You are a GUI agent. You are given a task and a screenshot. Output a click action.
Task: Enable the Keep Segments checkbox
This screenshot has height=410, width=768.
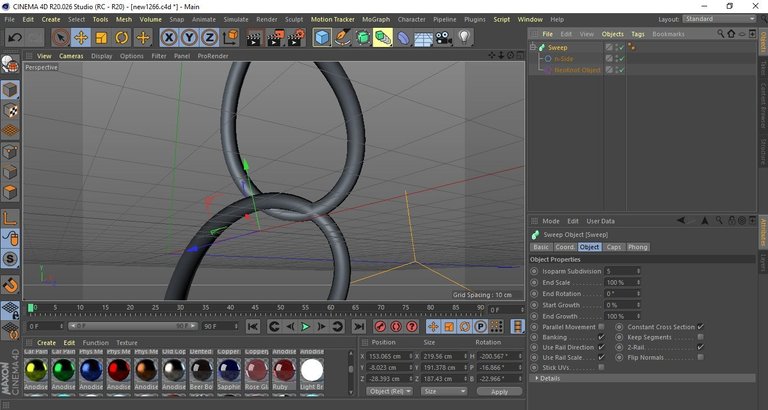(x=700, y=337)
